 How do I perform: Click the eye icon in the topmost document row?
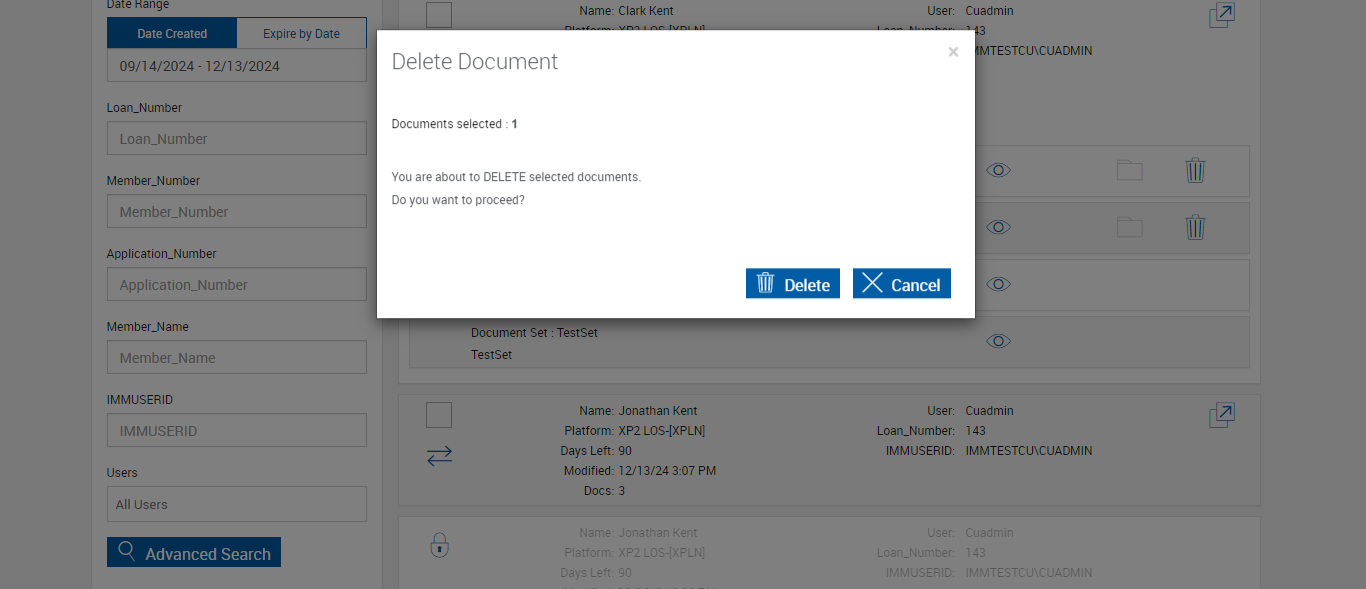tap(998, 170)
